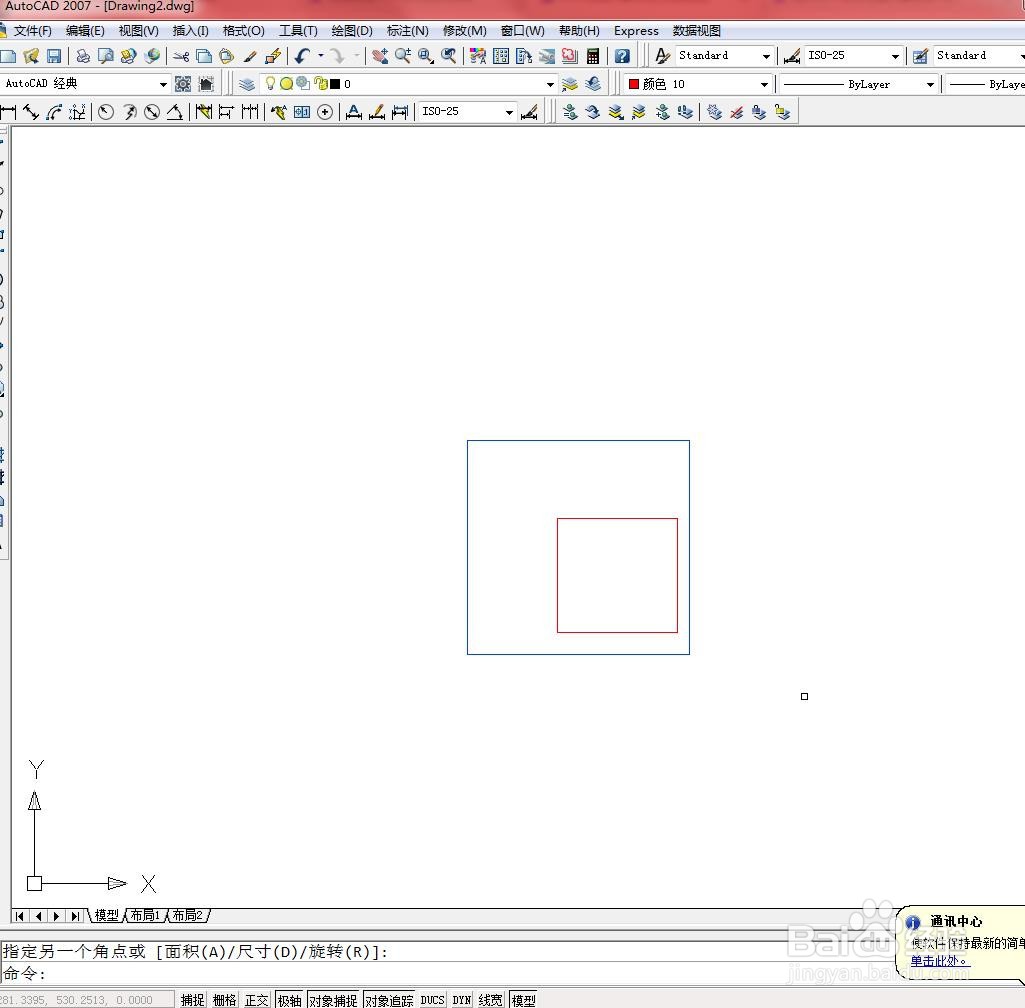
Task: Open the 编辑(E) menu
Action: pyautogui.click(x=85, y=31)
